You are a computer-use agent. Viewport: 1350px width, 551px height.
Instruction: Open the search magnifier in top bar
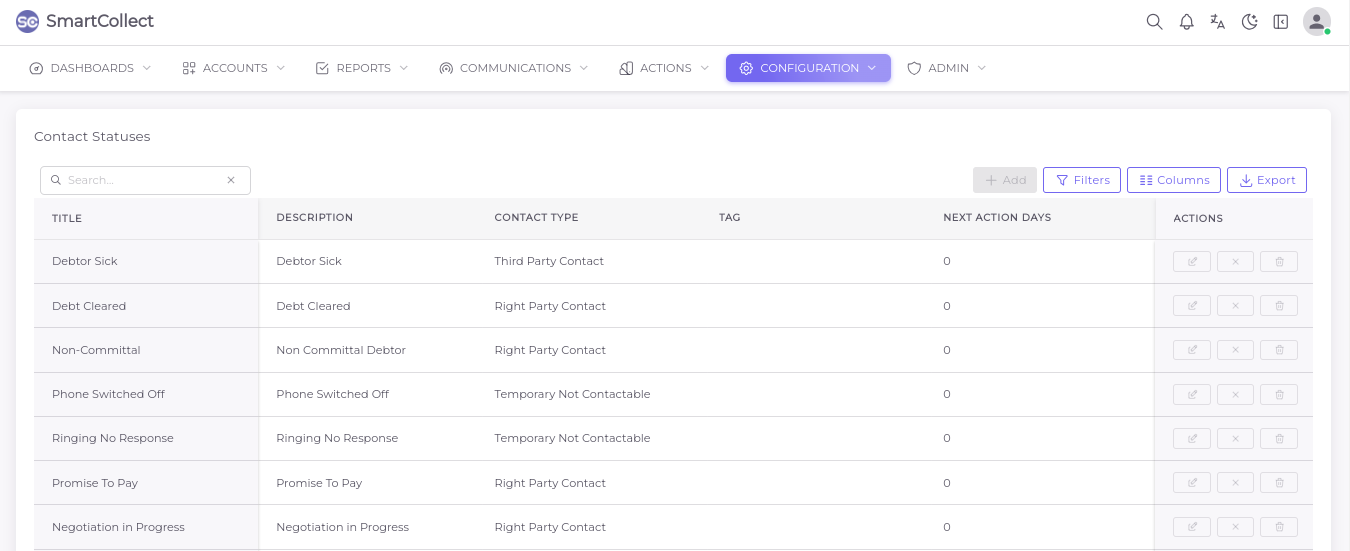click(1154, 22)
